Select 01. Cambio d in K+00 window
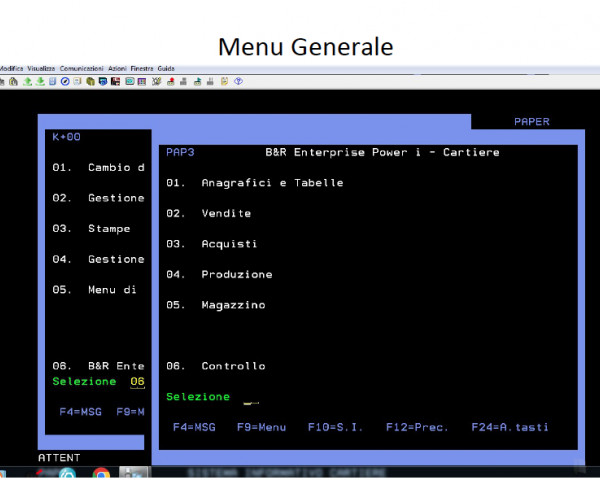This screenshot has width=600, height=480. tap(98, 168)
